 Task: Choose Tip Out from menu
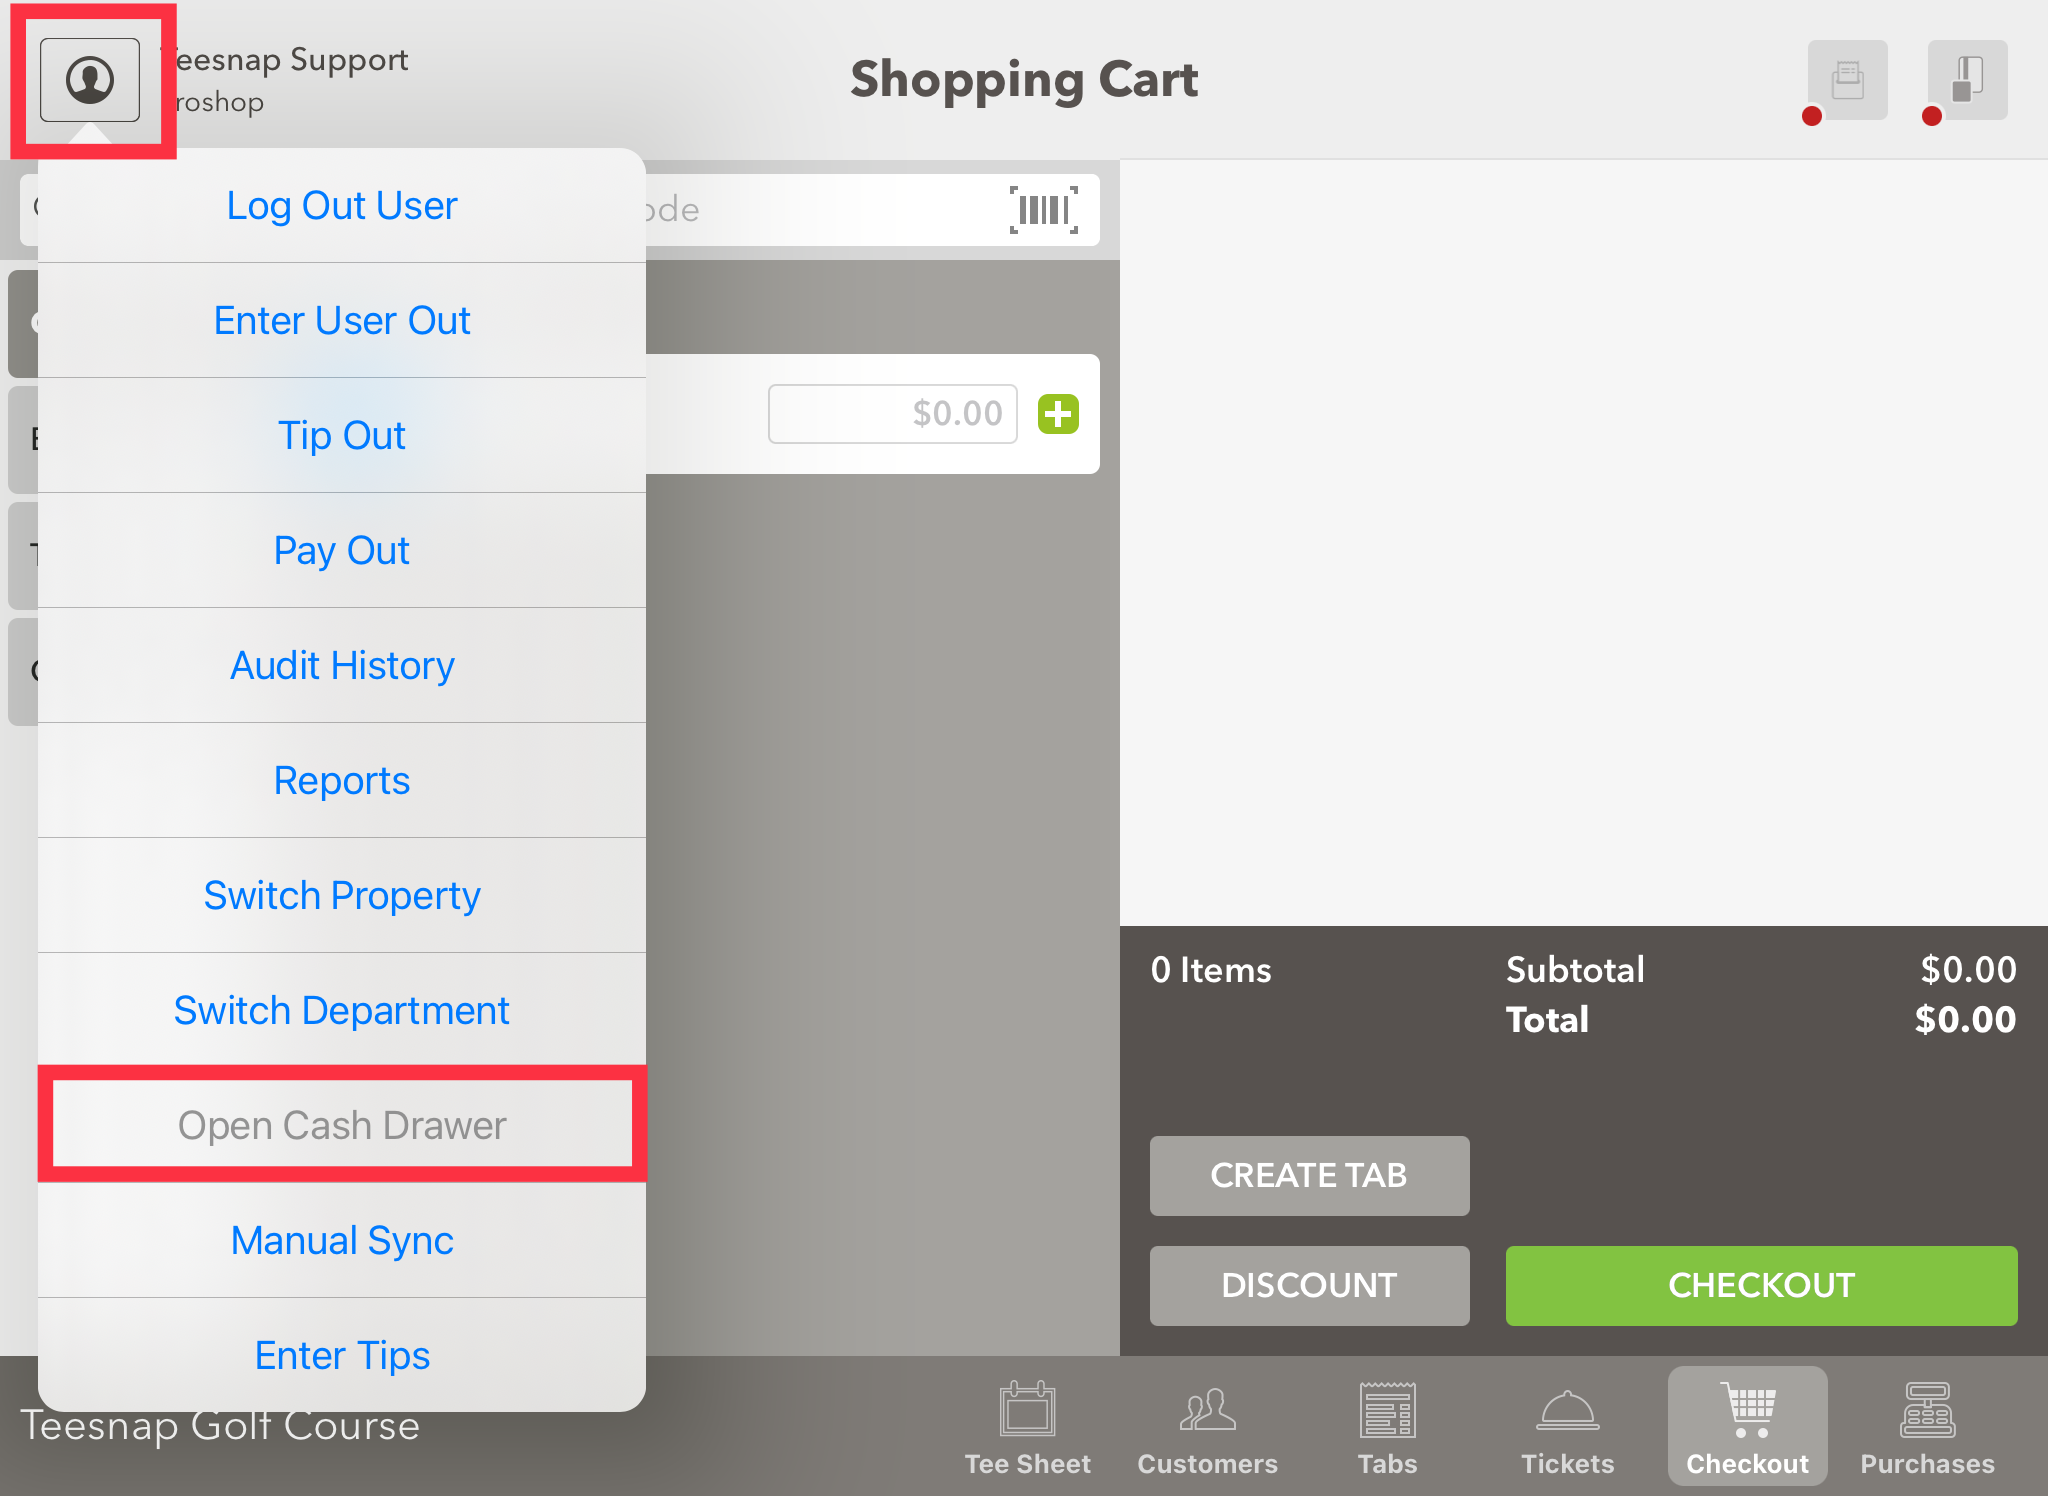342,436
